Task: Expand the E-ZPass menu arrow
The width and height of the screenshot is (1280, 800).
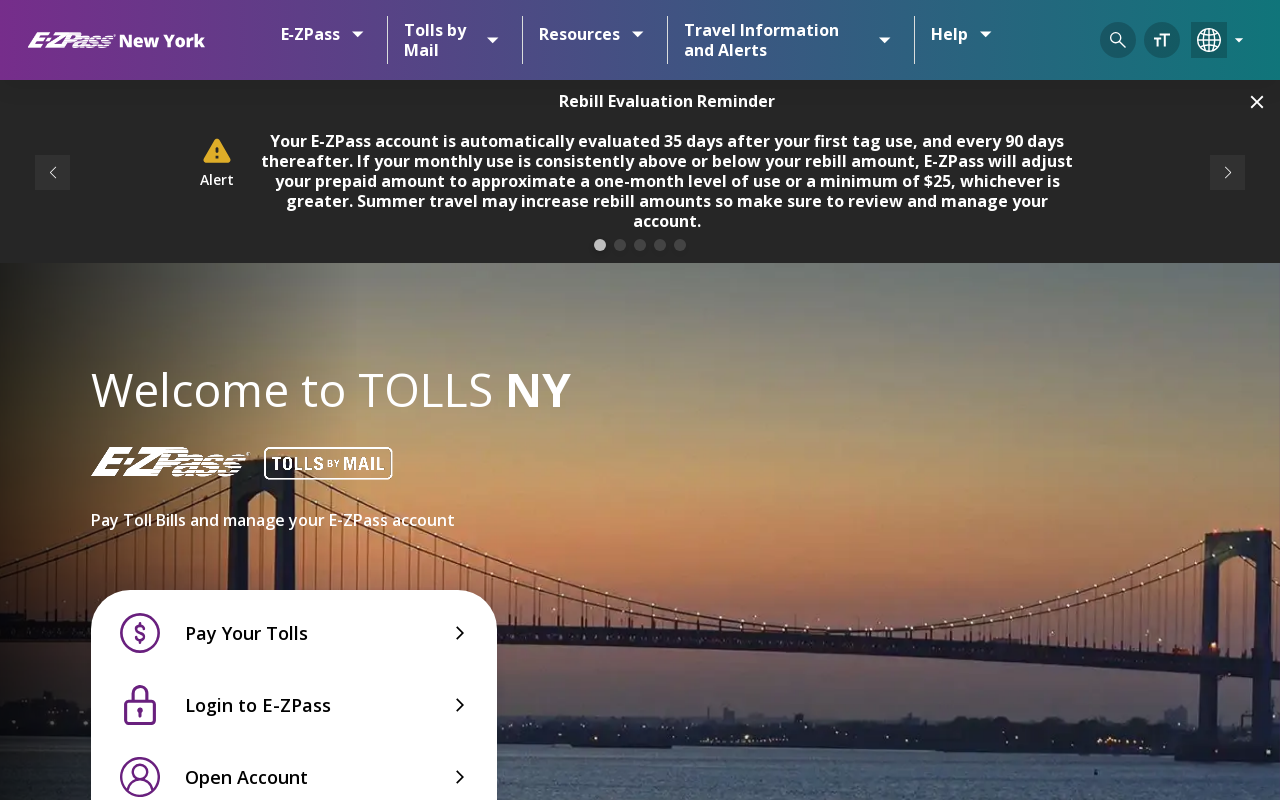Action: pos(357,34)
